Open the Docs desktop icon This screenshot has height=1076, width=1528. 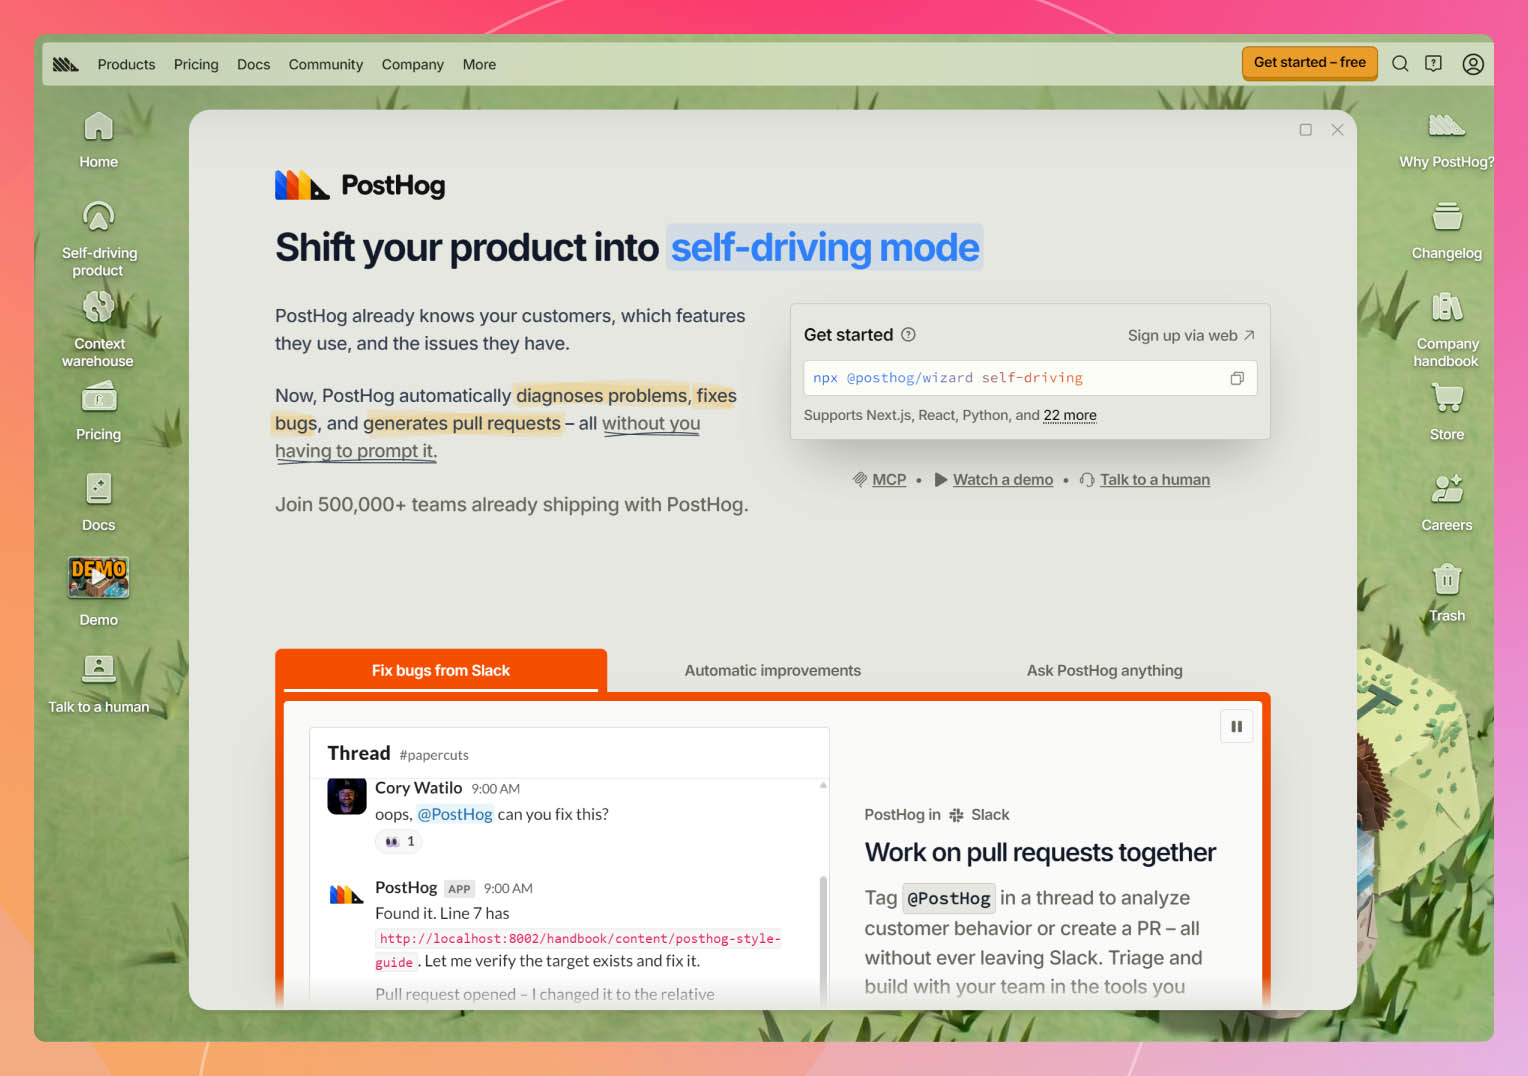98,502
